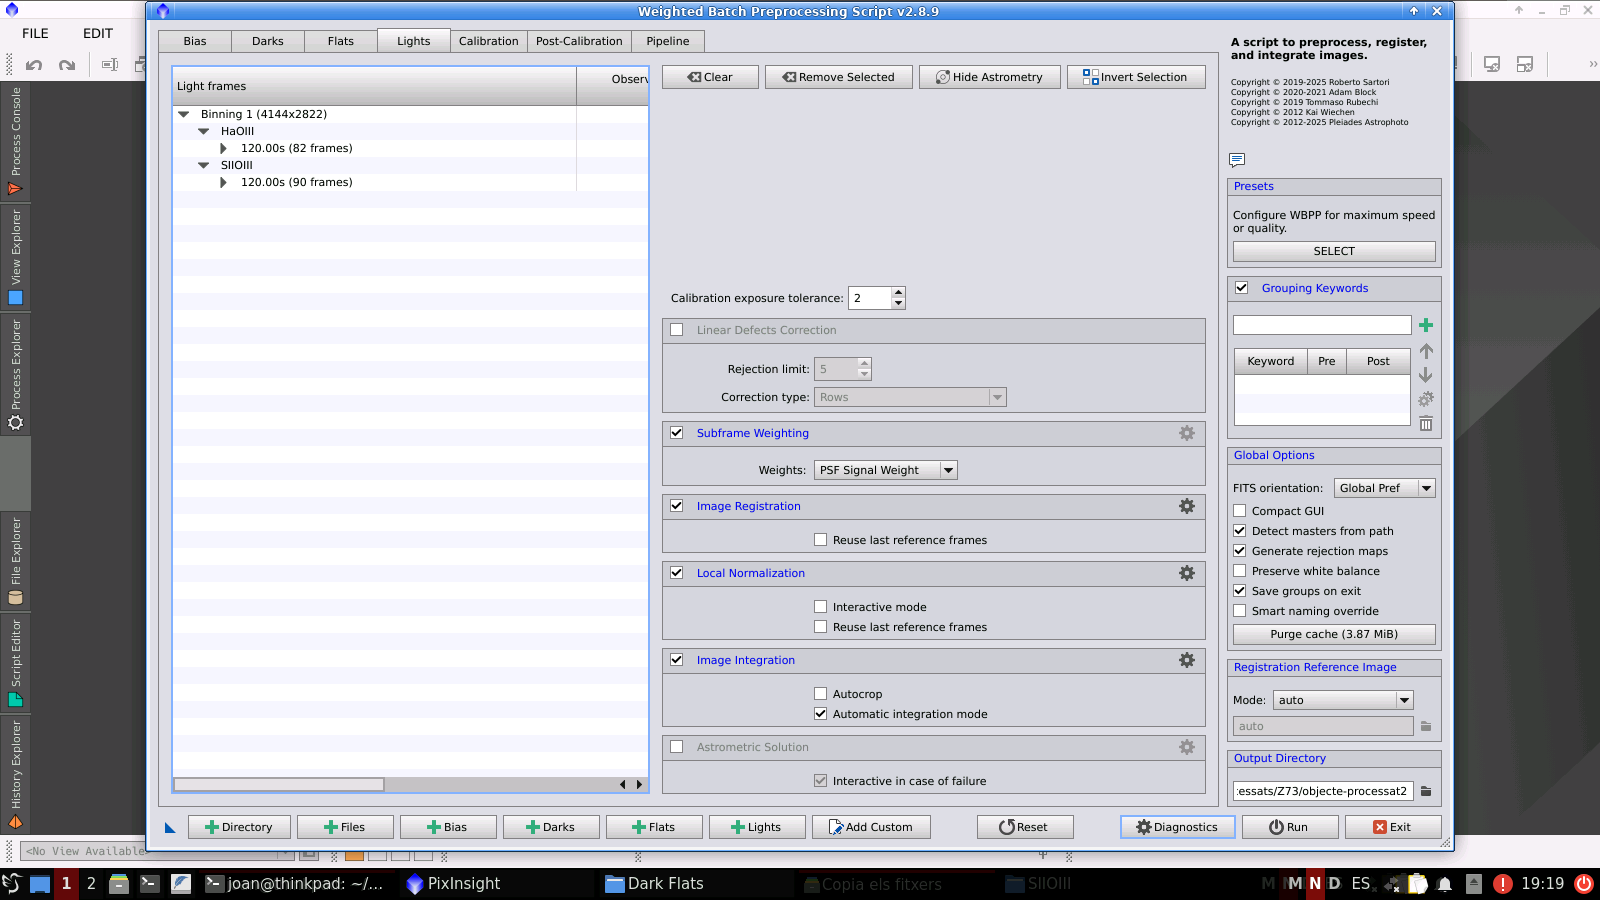This screenshot has height=900, width=1600.
Task: Move keyword up with arrow icon
Action: coord(1426,351)
